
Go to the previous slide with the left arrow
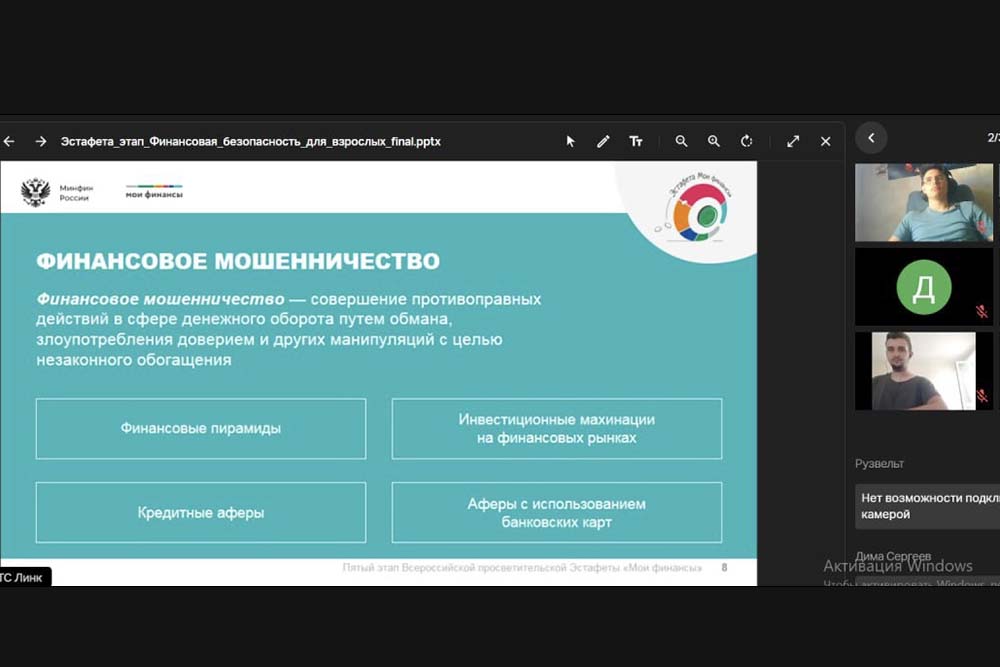point(9,142)
